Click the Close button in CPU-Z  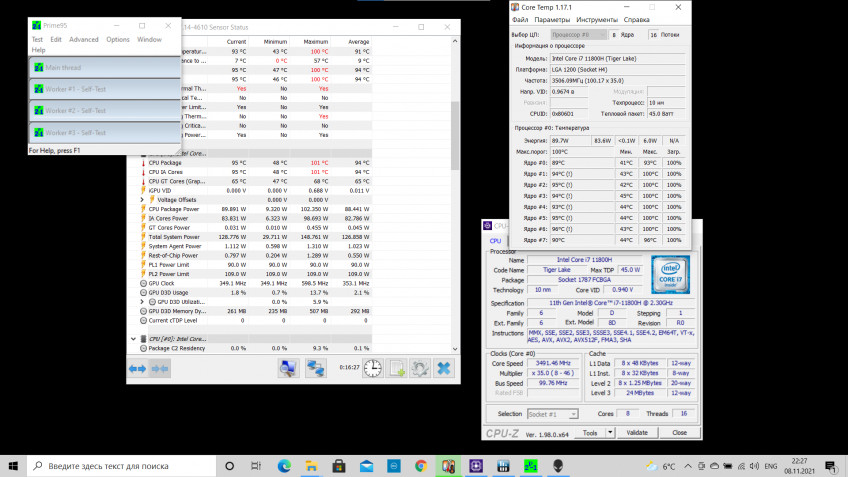680,433
